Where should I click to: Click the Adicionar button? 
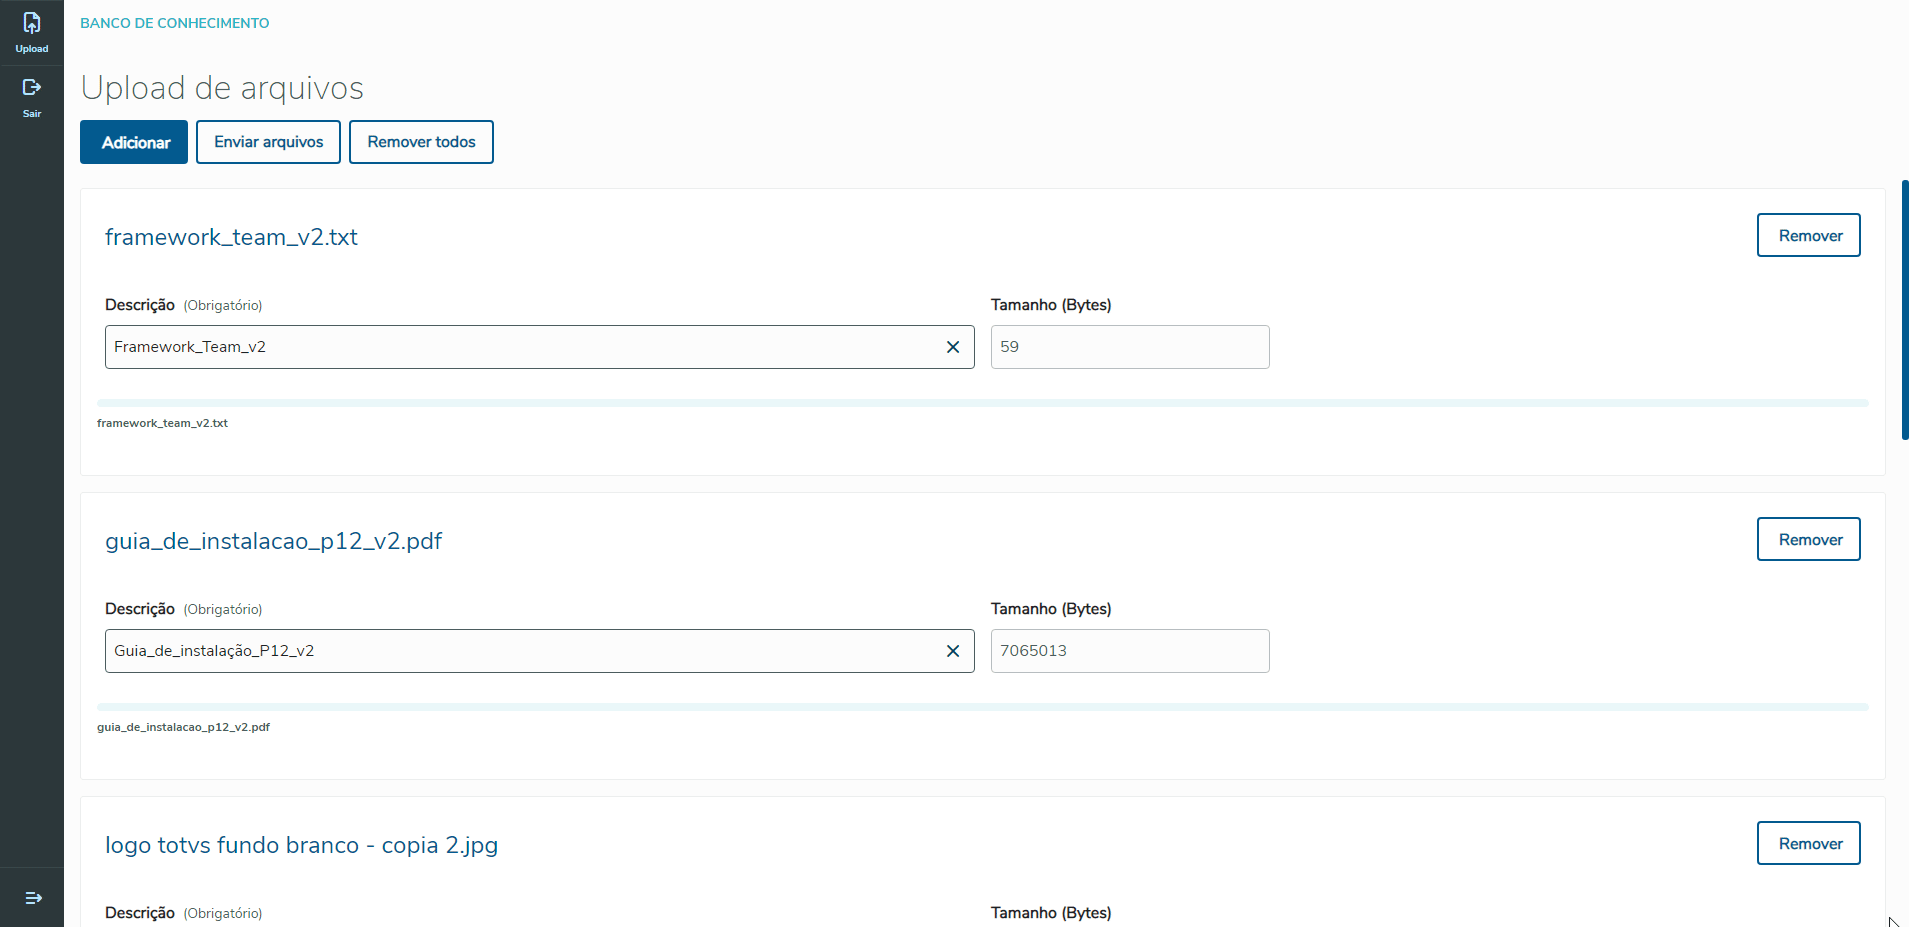[134, 142]
